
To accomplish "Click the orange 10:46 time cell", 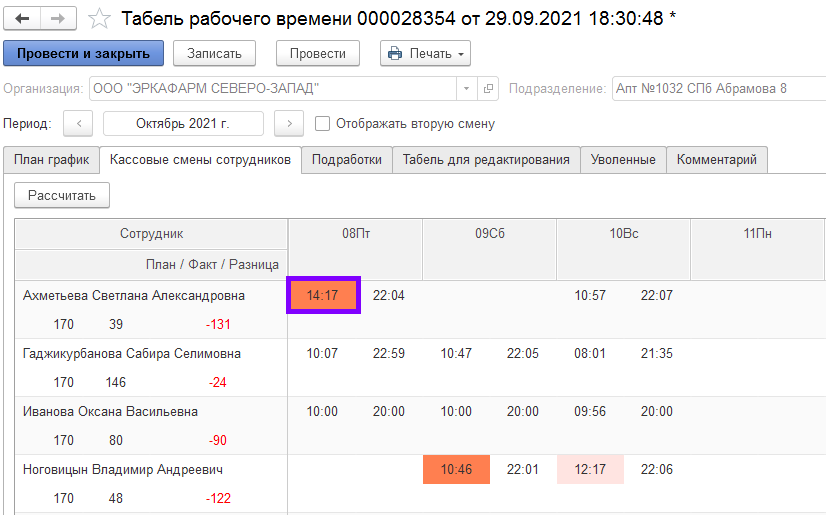I will 456,470.
